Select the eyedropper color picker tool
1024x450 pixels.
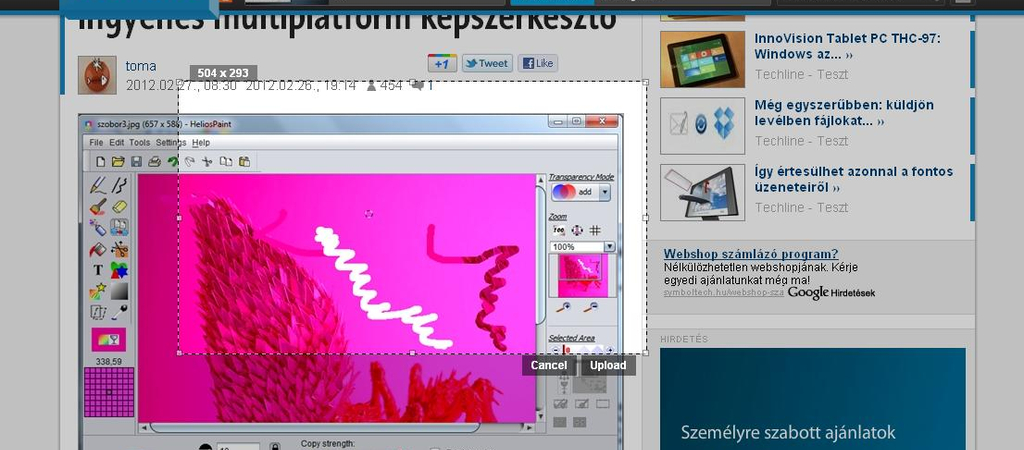tap(119, 312)
